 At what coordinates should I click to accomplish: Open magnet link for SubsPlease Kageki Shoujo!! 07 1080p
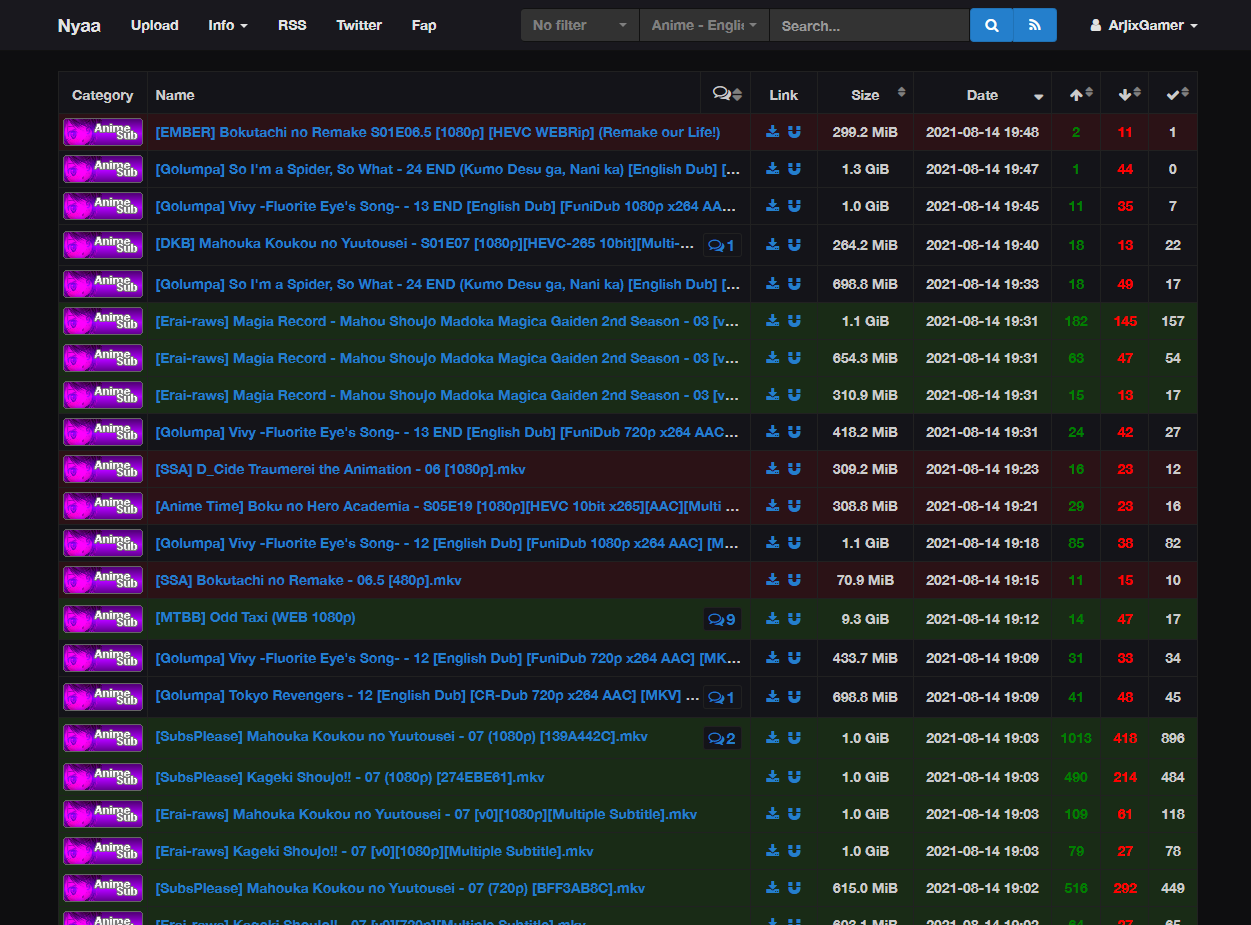click(794, 777)
